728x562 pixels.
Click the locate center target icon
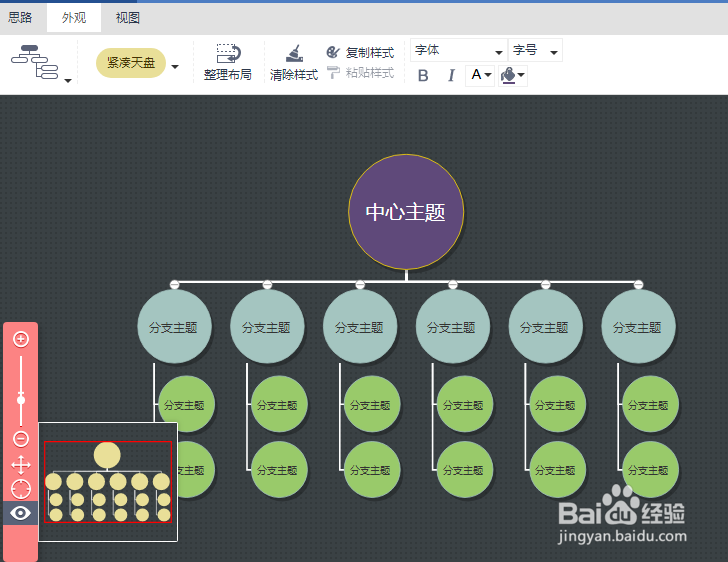20,489
